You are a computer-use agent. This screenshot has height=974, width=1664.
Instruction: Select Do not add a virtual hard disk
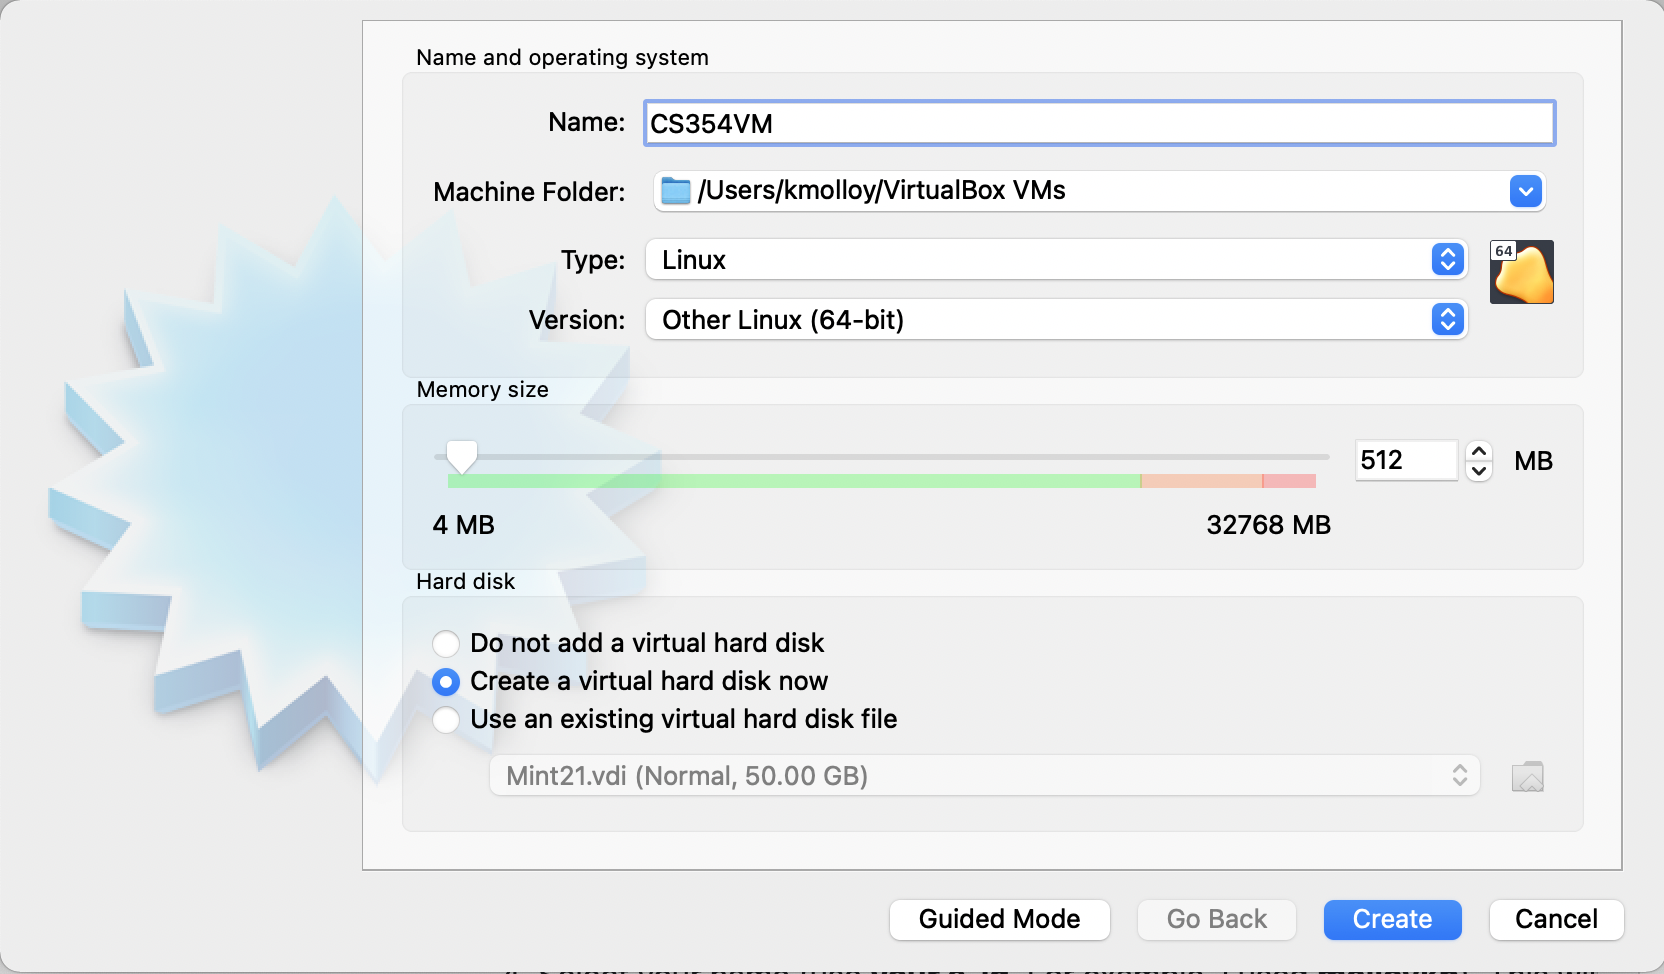446,643
